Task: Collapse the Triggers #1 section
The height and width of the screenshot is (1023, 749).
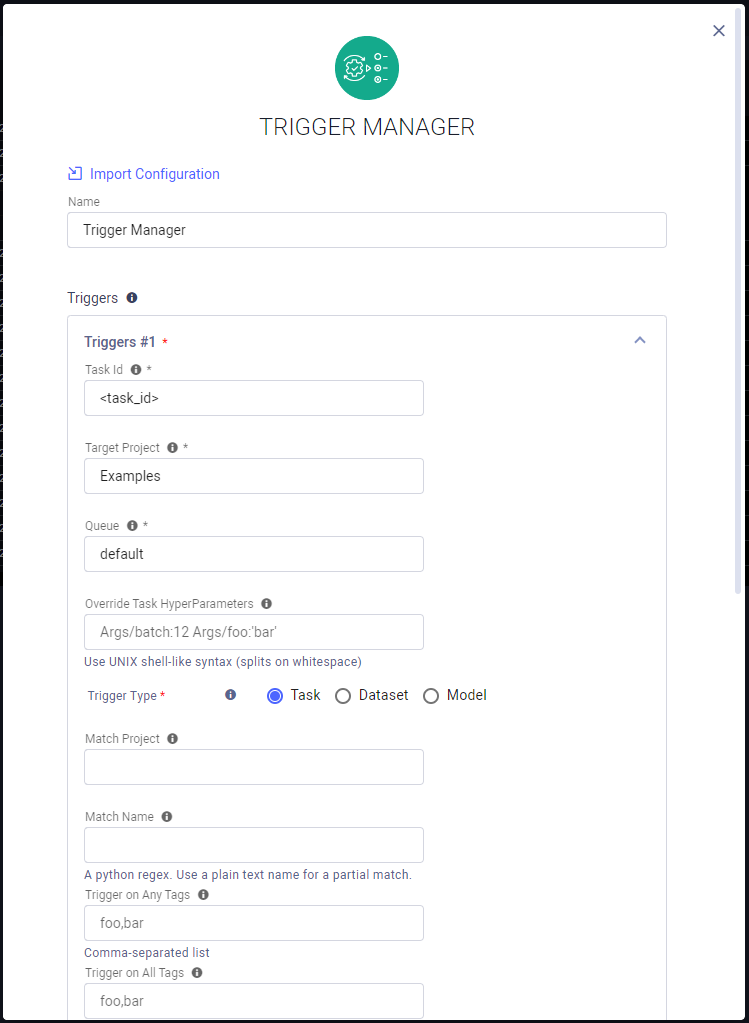Action: 640,340
